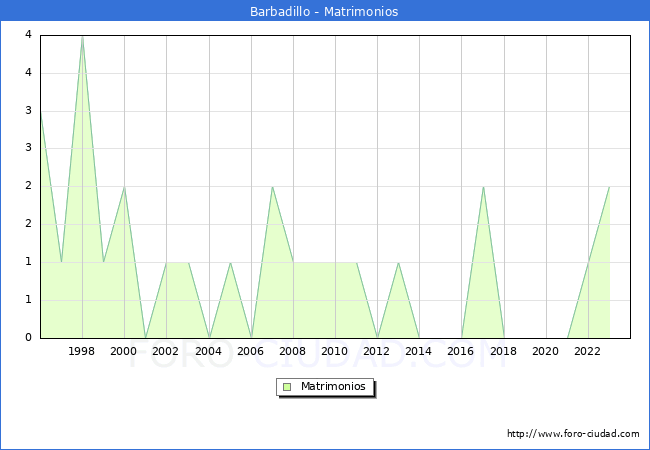This screenshot has height=450, width=650.
Task: Click the 2017 peak data point
Action: (483, 187)
